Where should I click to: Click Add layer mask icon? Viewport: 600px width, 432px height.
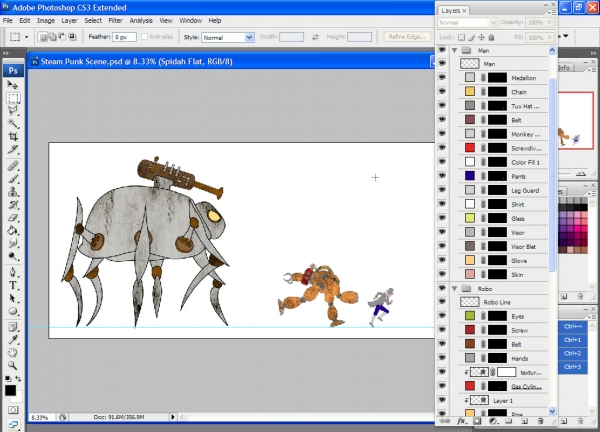(x=477, y=421)
